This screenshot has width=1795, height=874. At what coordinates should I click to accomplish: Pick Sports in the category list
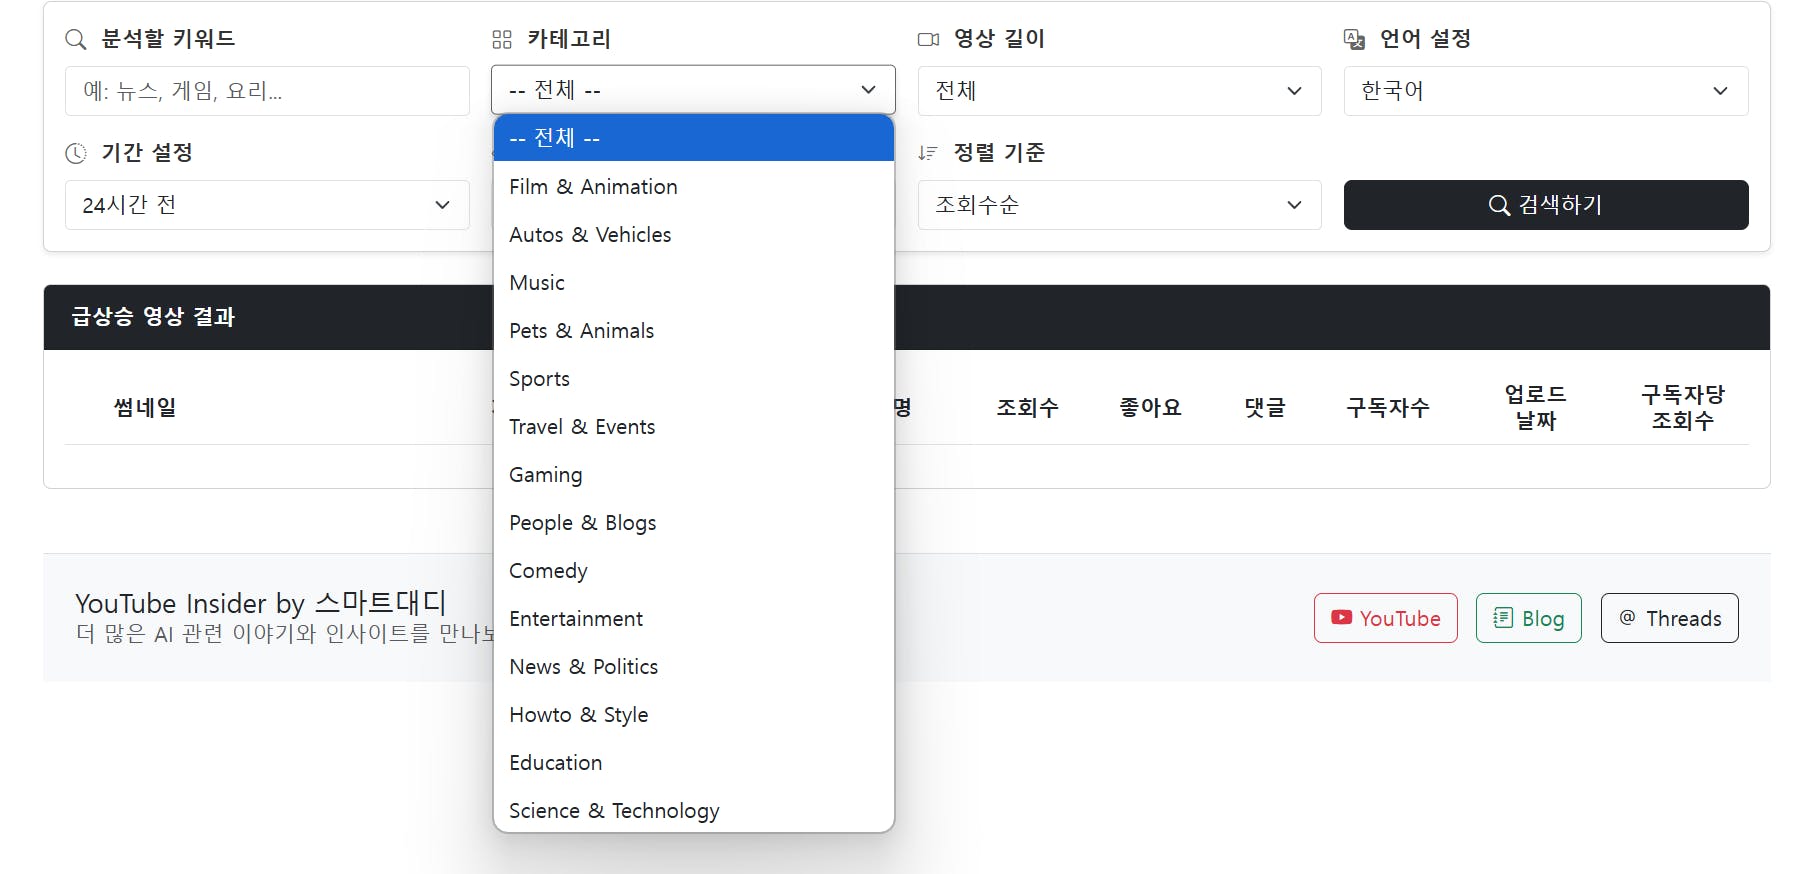click(x=694, y=379)
